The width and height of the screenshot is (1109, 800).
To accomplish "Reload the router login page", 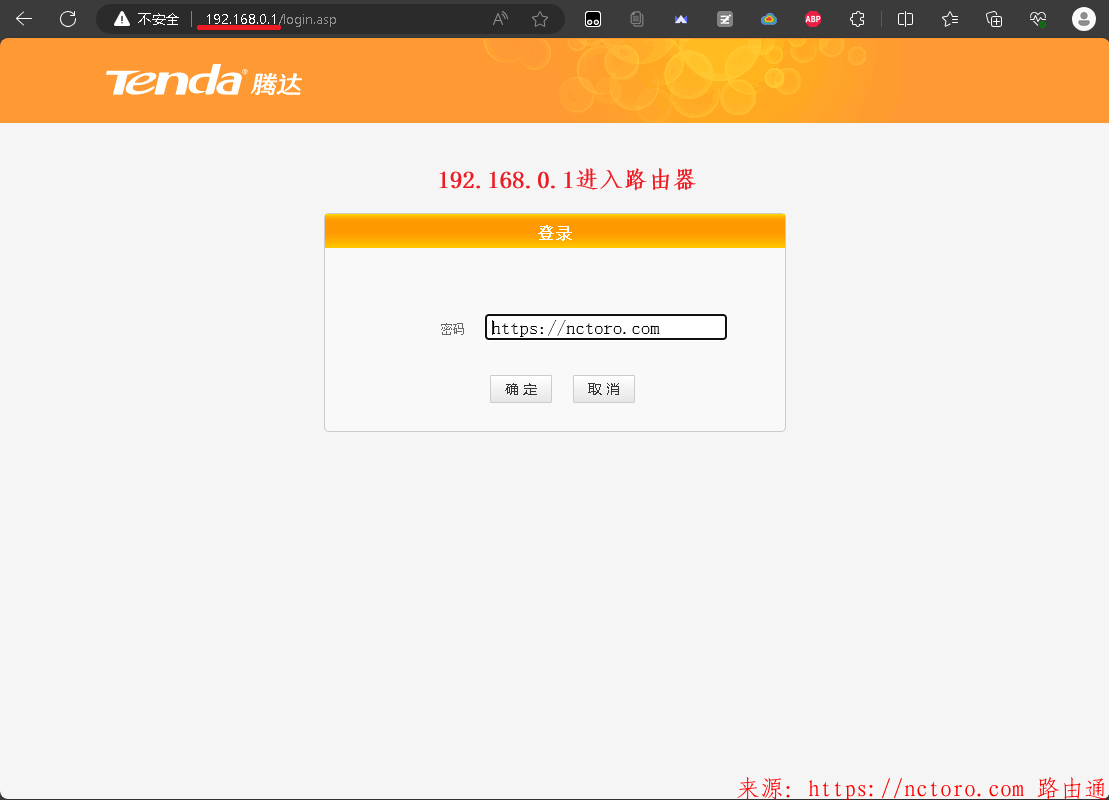I will tap(68, 19).
